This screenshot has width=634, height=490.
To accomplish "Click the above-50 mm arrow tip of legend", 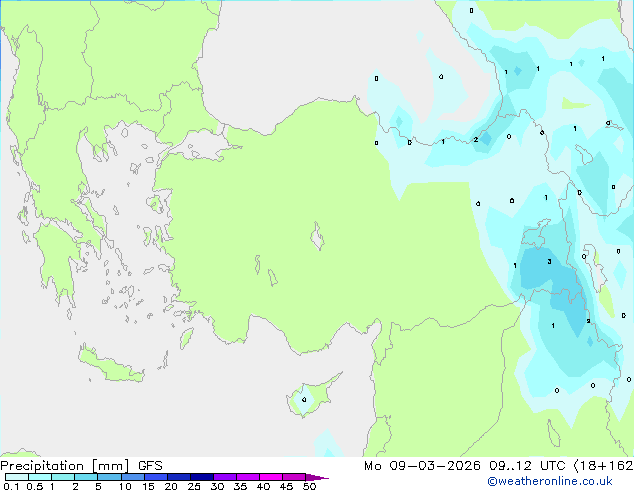I will coord(317,478).
